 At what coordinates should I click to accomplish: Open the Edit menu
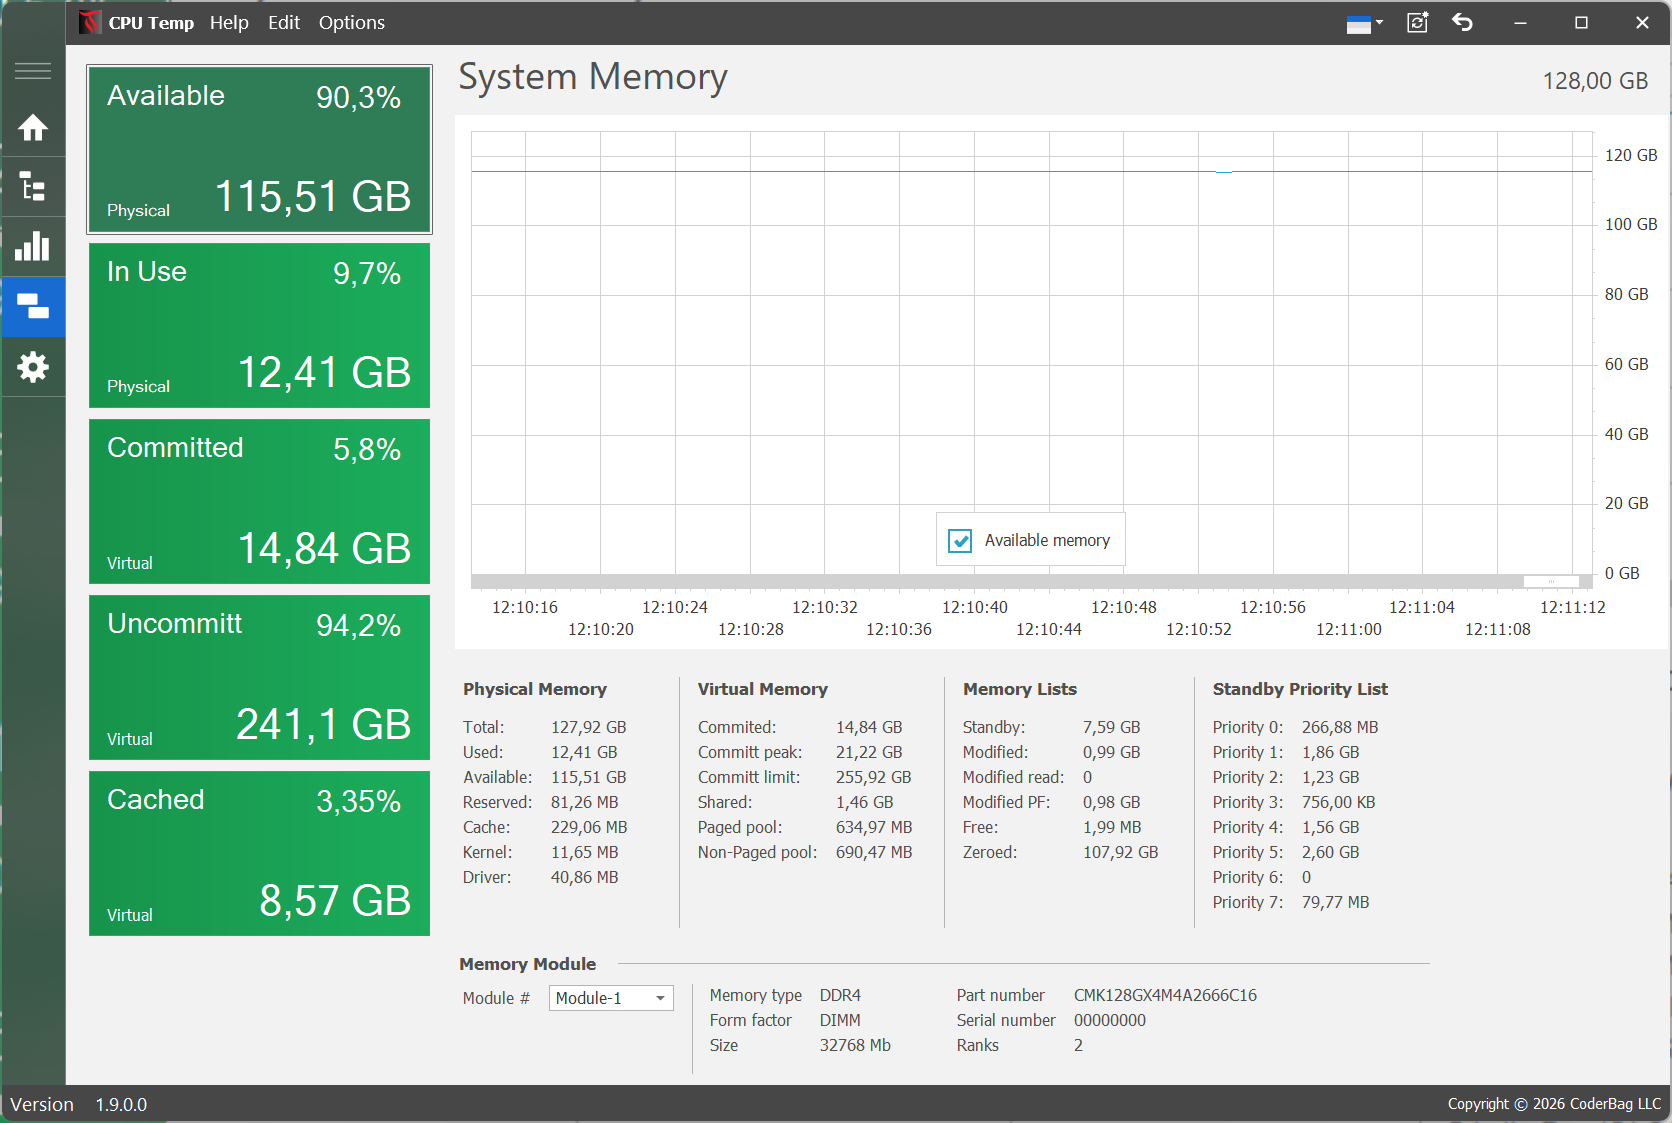pos(284,23)
